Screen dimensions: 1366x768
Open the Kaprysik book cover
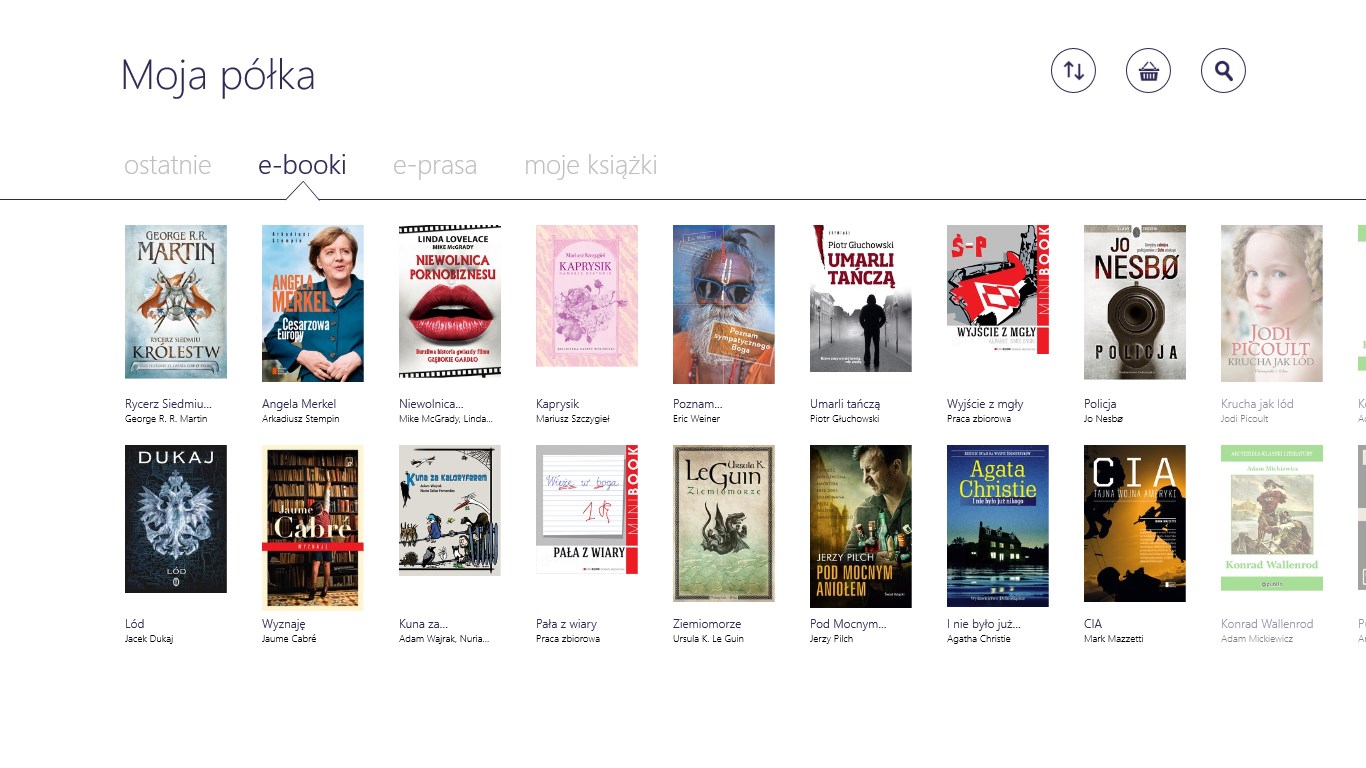tap(587, 296)
